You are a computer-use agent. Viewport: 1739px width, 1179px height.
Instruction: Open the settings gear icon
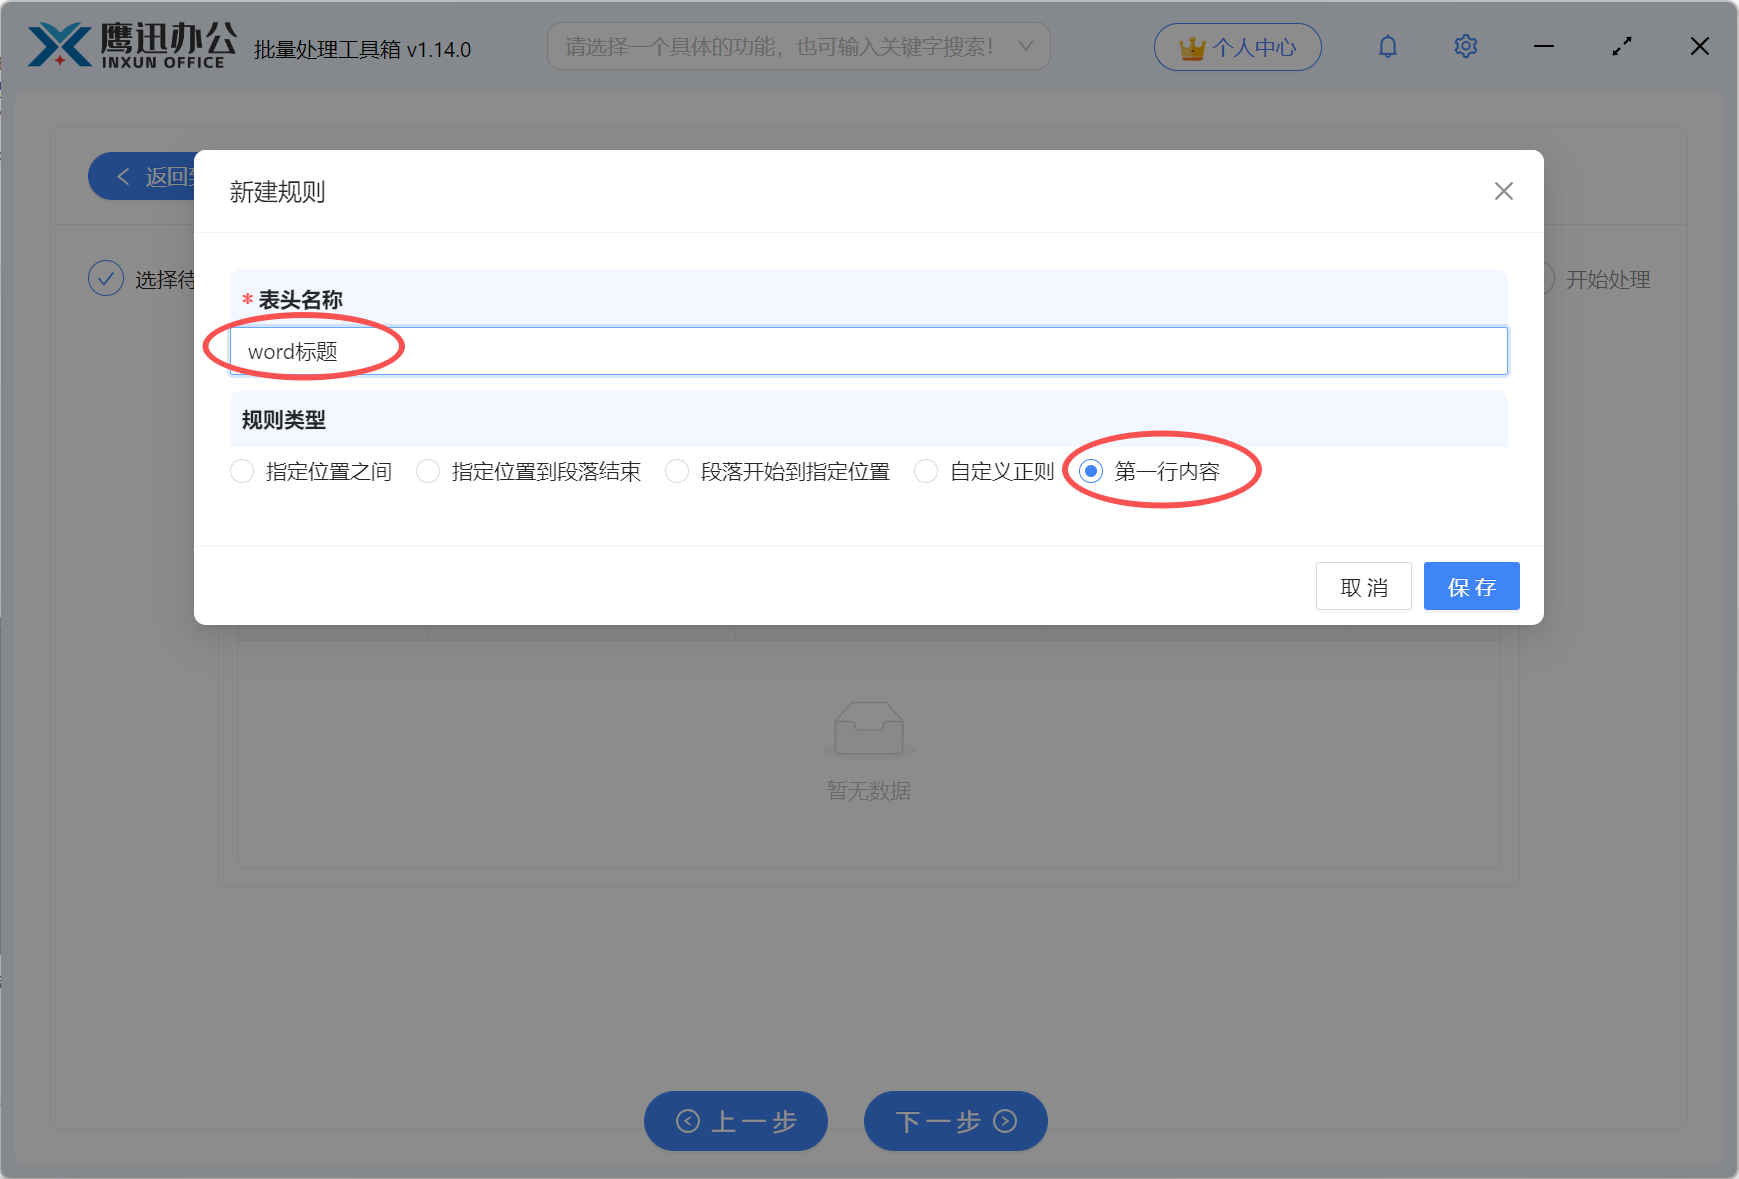point(1465,46)
